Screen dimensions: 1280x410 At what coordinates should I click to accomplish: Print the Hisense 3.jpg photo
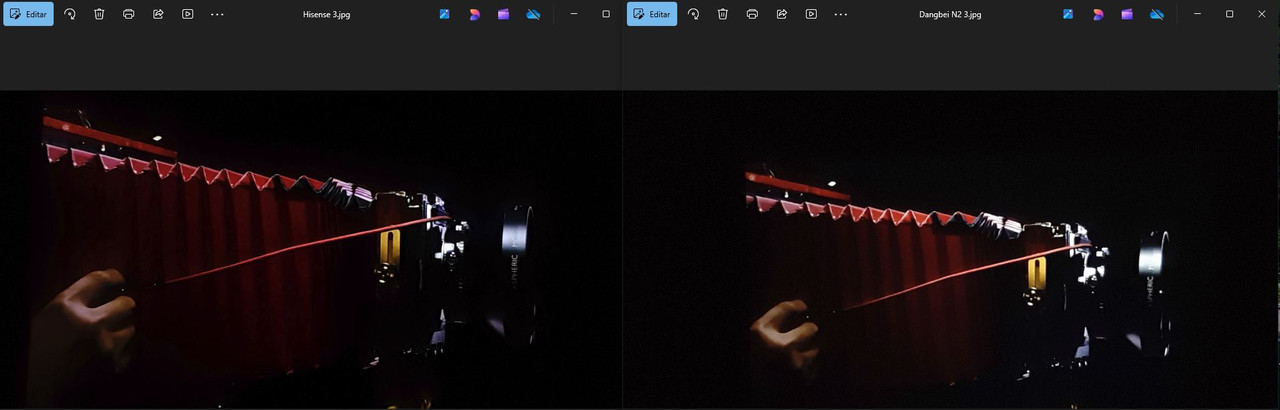coord(129,14)
